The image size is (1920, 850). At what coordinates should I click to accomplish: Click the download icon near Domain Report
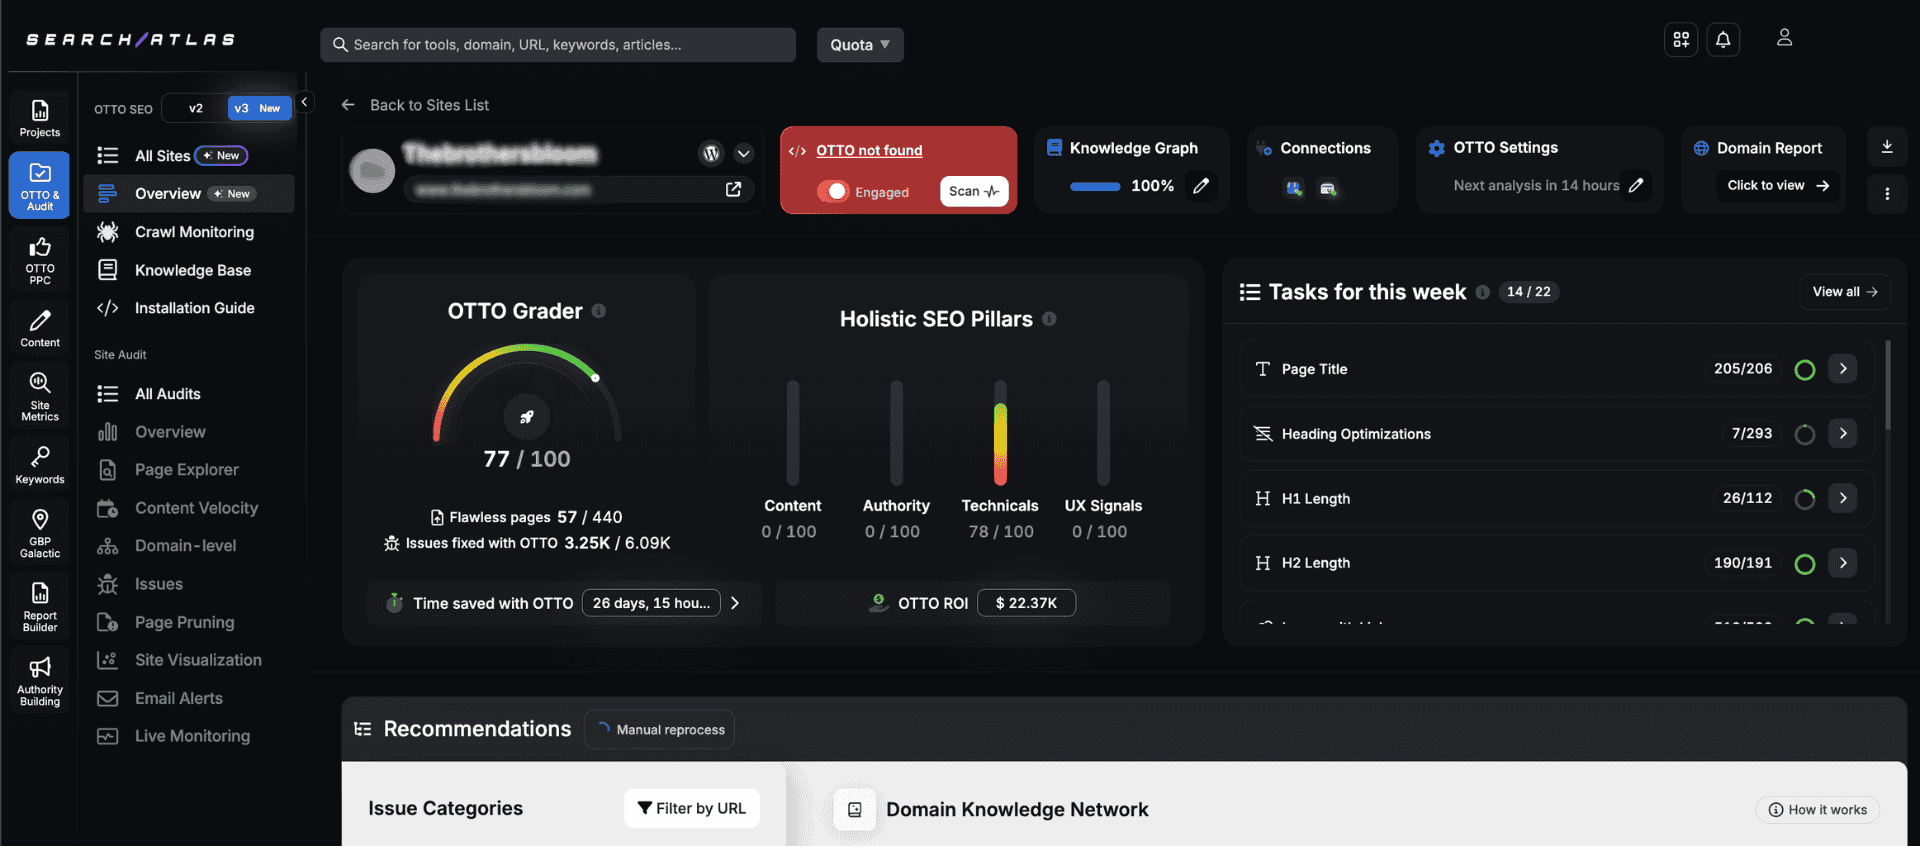(x=1887, y=148)
